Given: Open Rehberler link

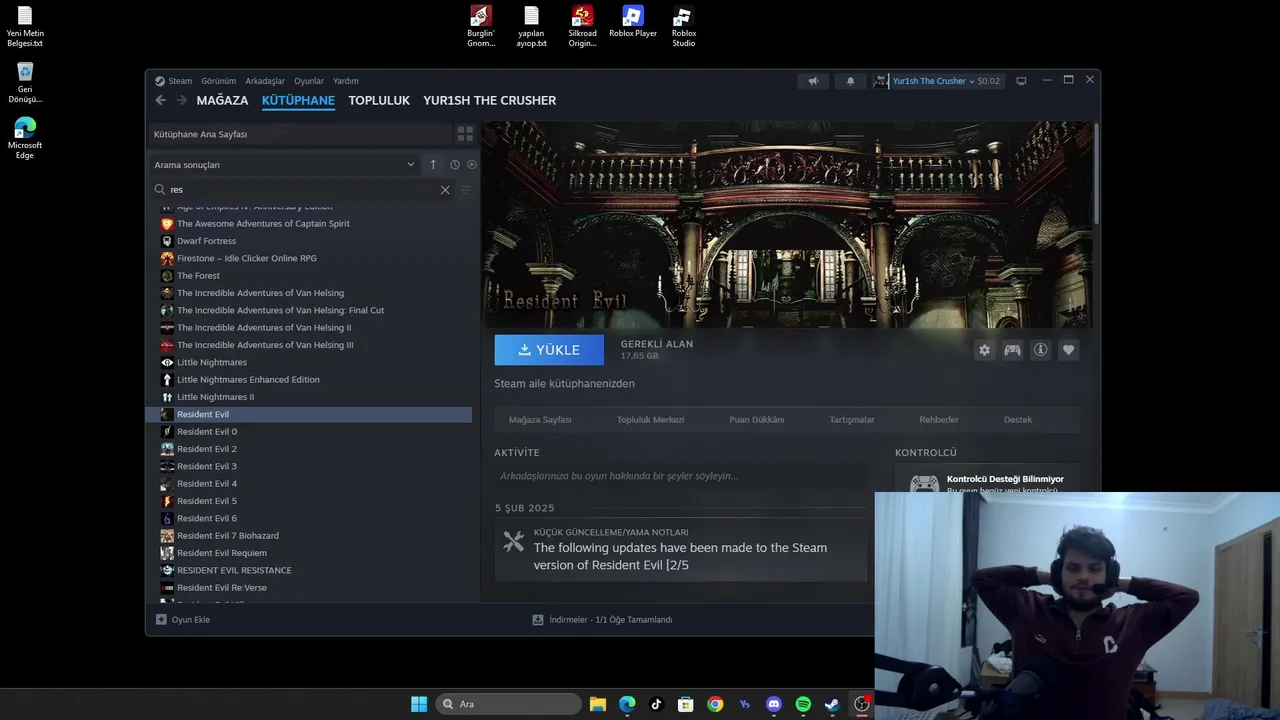Looking at the screenshot, I should [939, 420].
